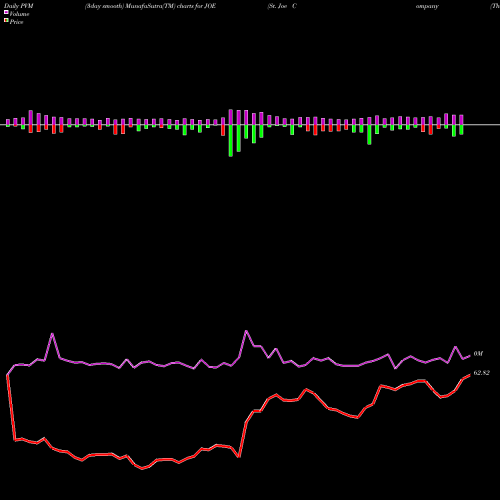Select the Volume legend label
The width and height of the screenshot is (500, 500).
[19, 14]
